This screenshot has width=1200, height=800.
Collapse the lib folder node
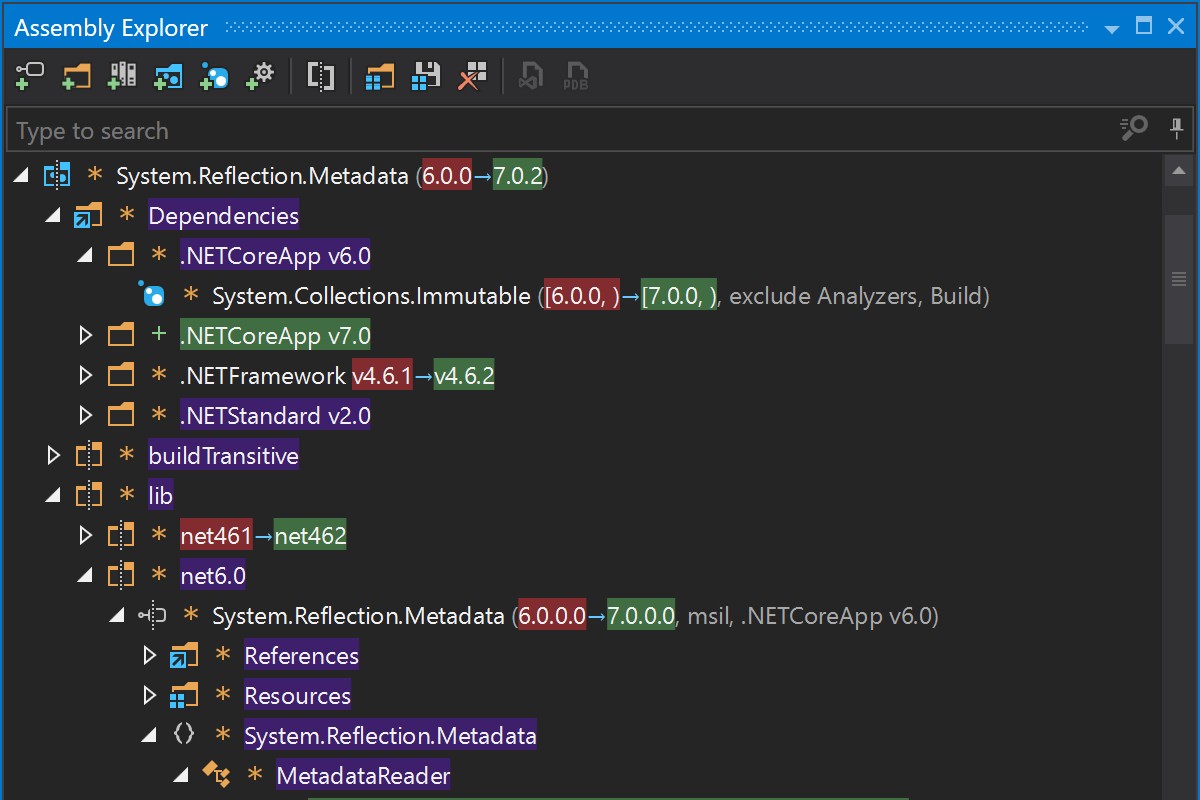(54, 496)
